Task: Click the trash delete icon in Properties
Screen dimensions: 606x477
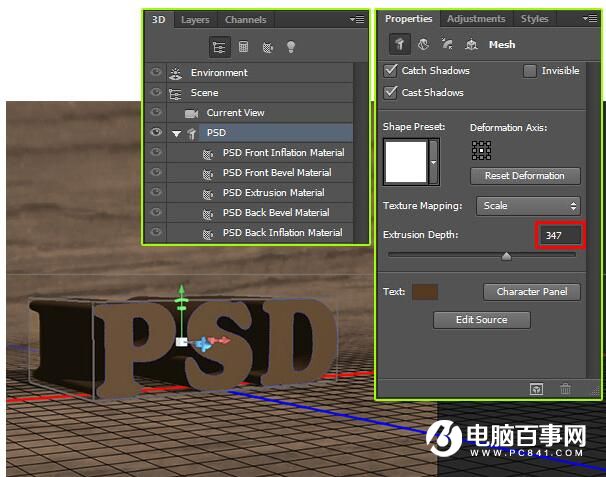Action: [565, 389]
